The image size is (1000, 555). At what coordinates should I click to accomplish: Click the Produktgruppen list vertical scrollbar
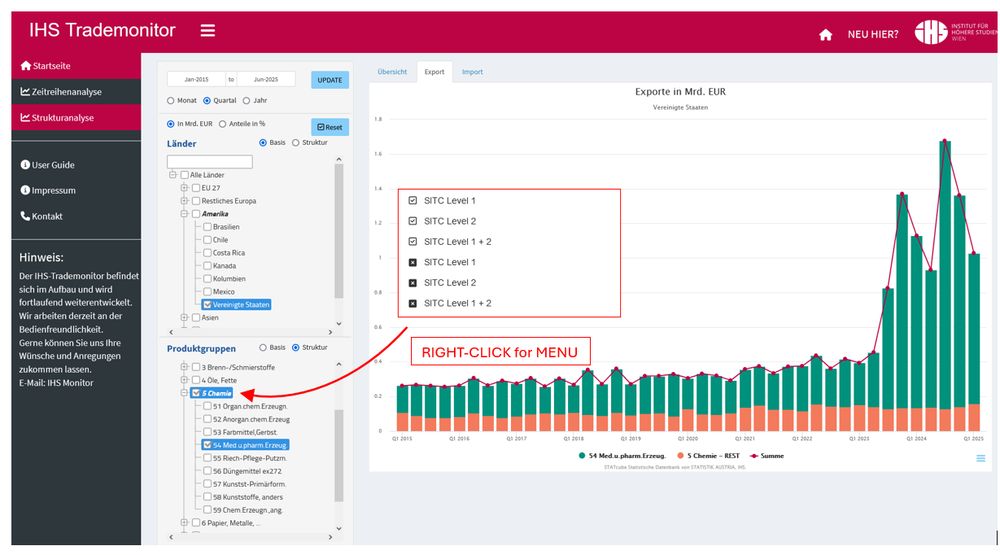click(x=339, y=455)
